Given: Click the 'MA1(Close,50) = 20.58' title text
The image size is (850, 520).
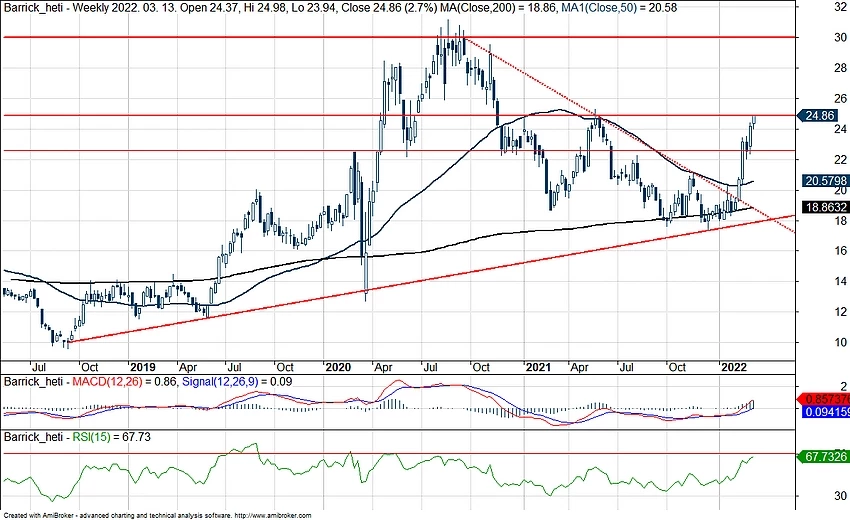Looking at the screenshot, I should coord(619,8).
